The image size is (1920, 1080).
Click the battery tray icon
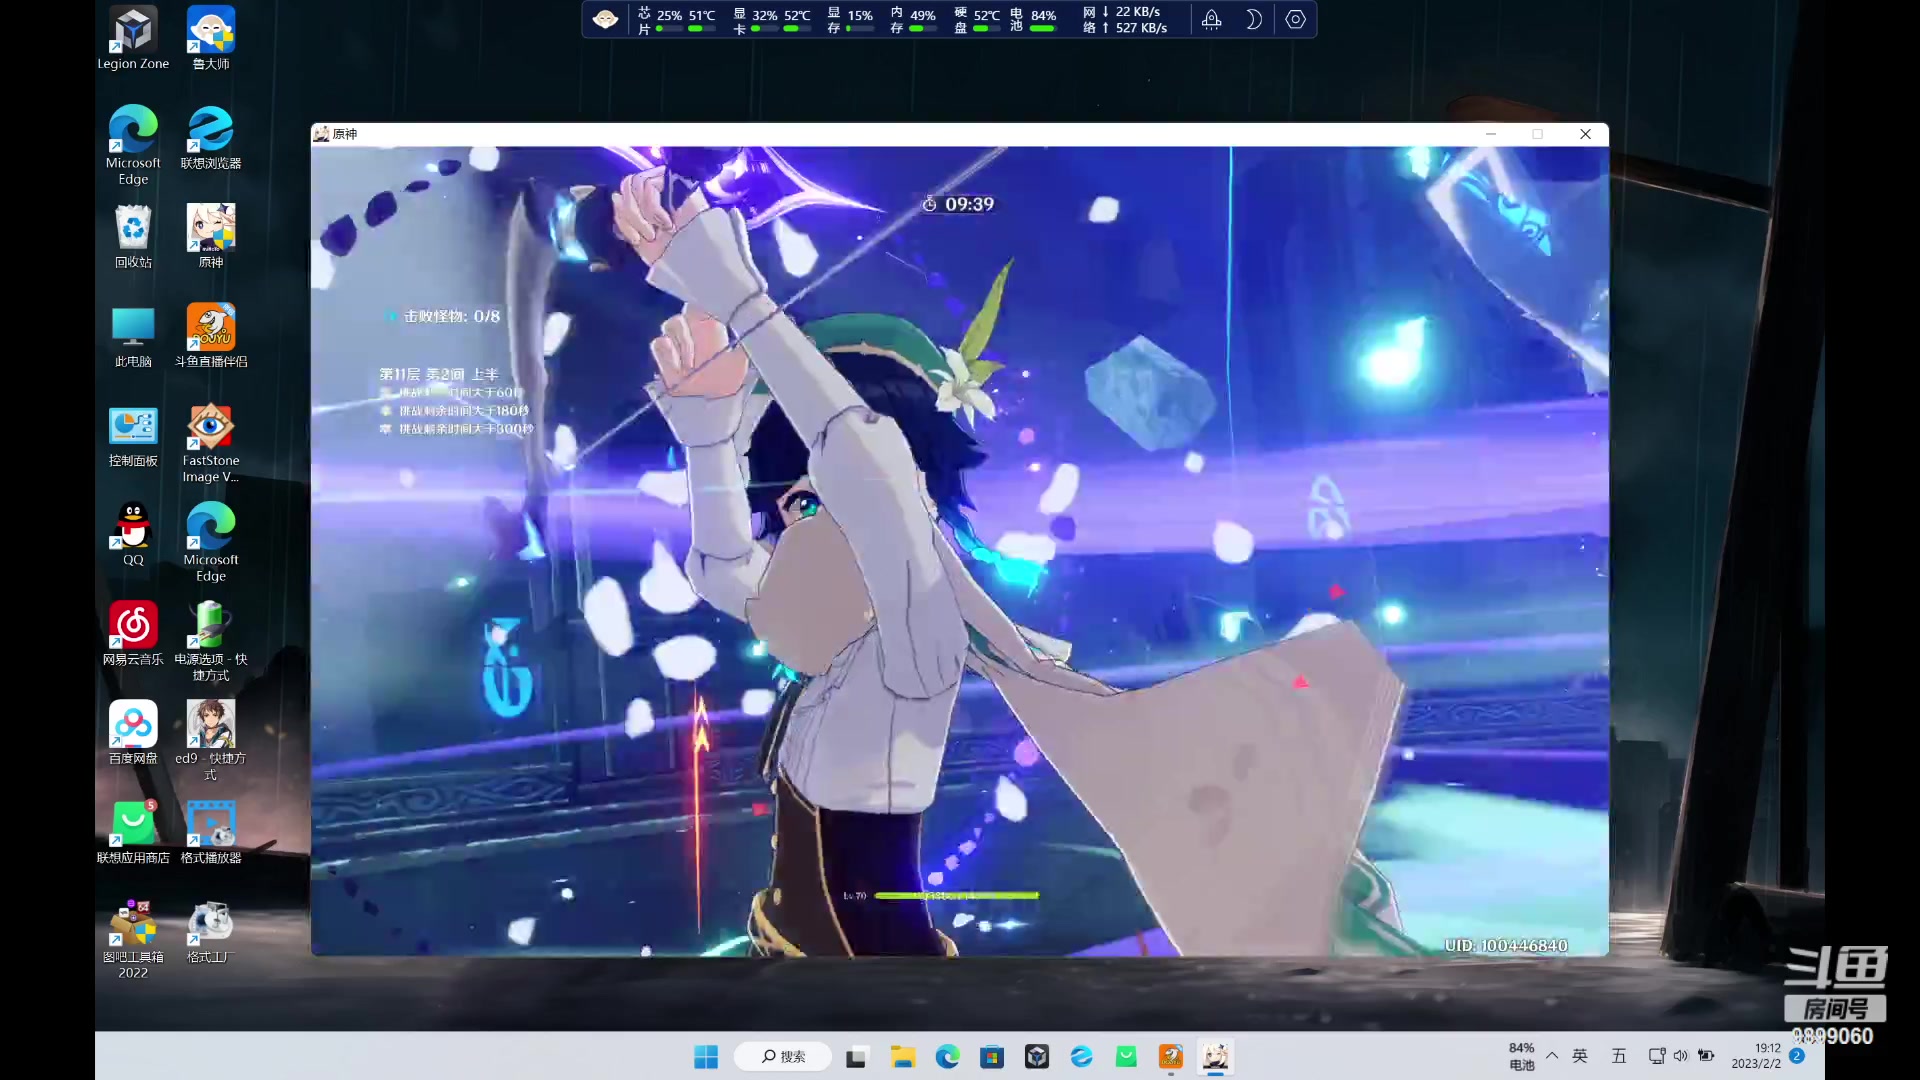1706,1056
